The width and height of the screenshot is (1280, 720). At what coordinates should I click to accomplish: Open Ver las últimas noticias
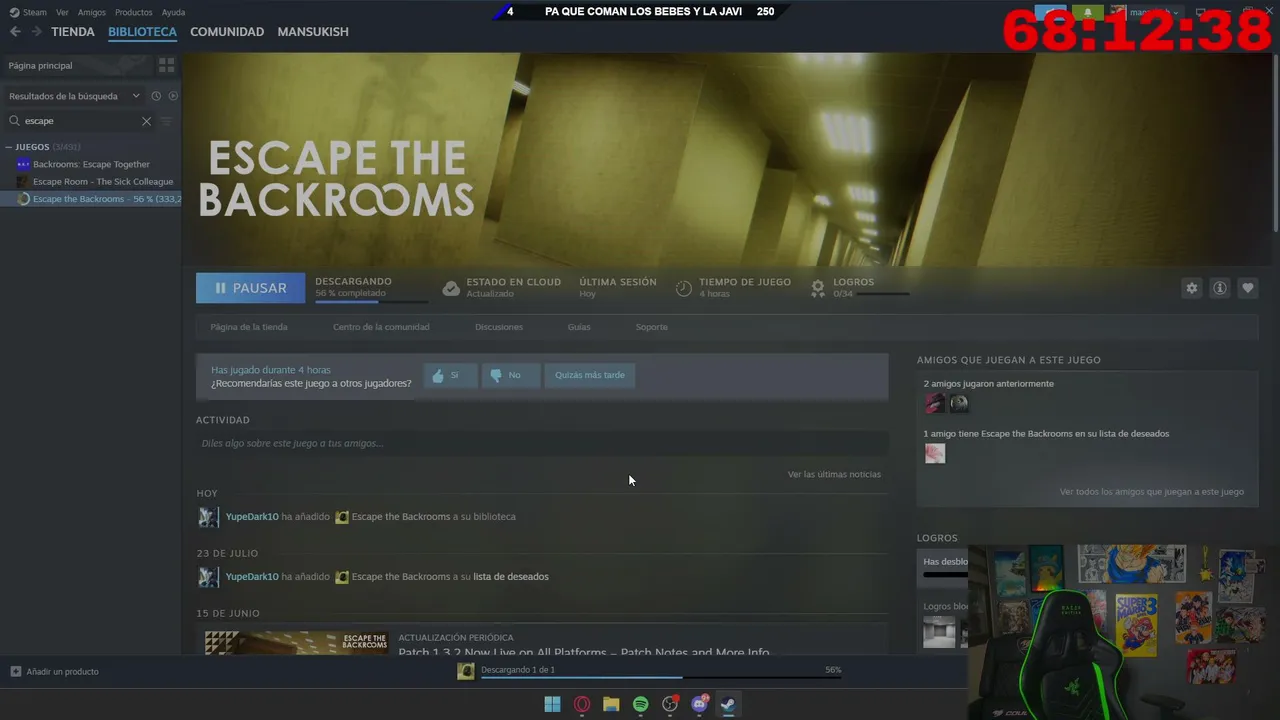(834, 474)
